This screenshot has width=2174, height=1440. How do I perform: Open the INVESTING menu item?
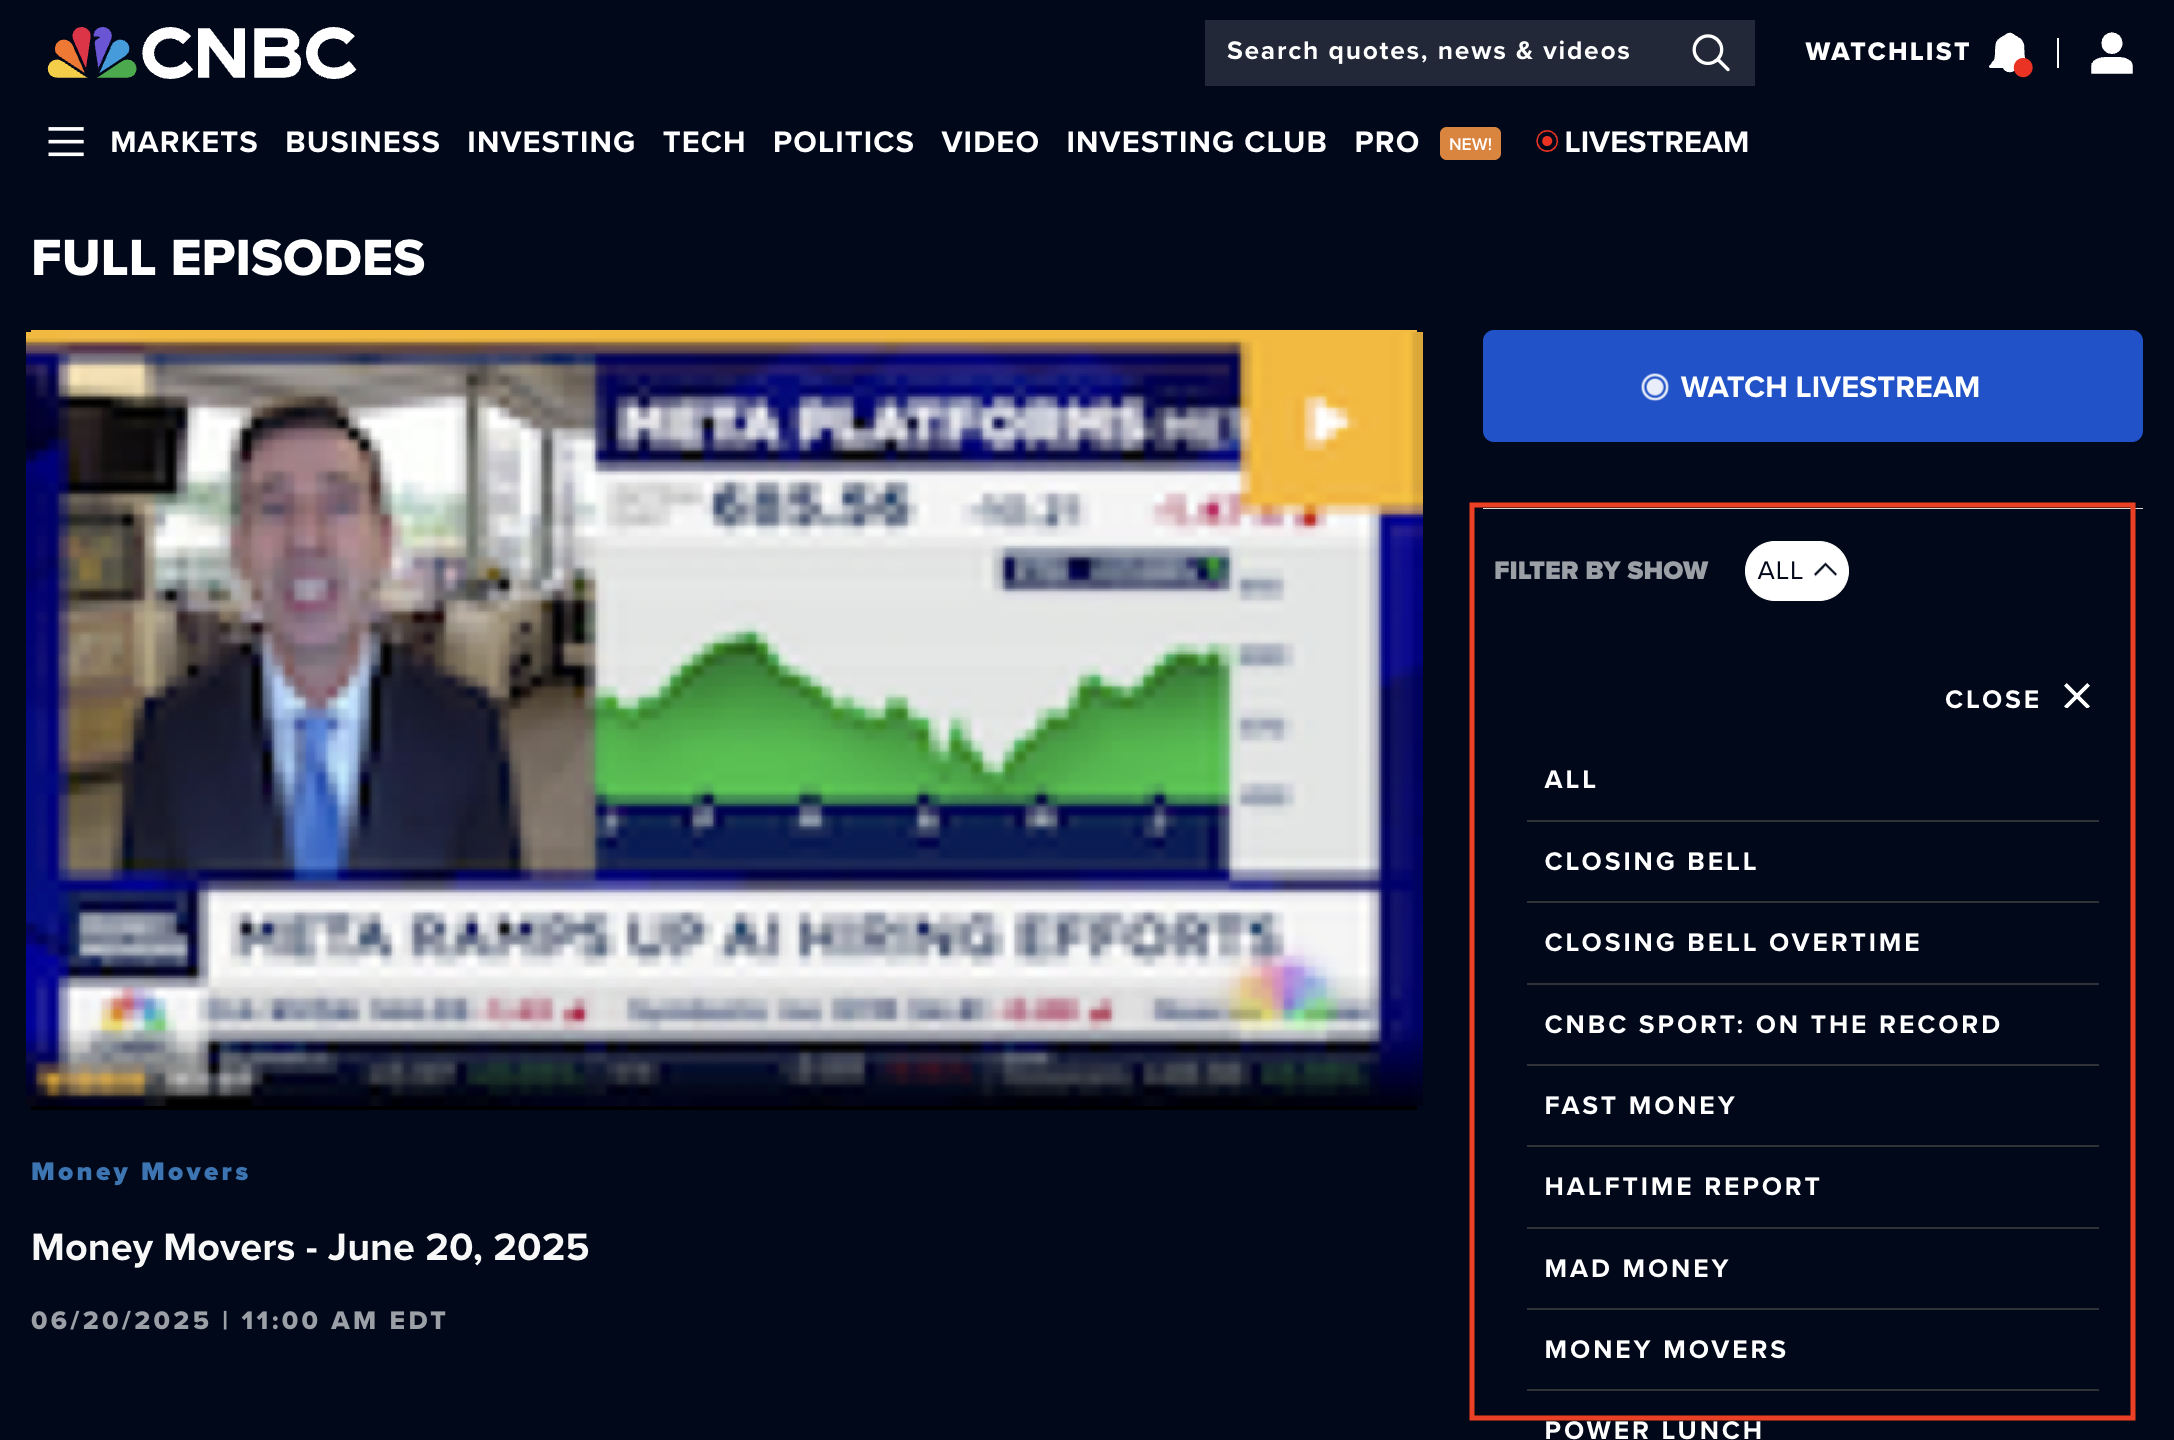click(551, 142)
